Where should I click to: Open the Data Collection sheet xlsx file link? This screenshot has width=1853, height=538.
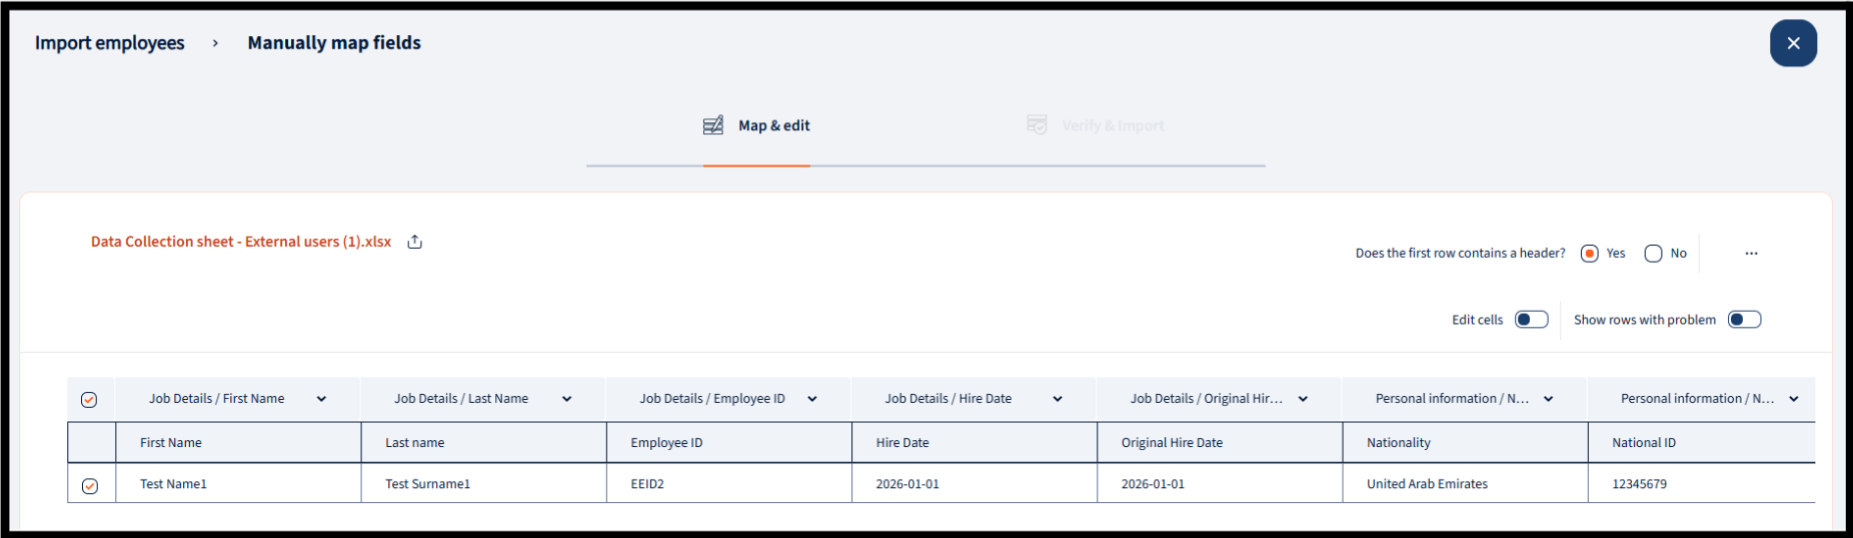coord(241,242)
